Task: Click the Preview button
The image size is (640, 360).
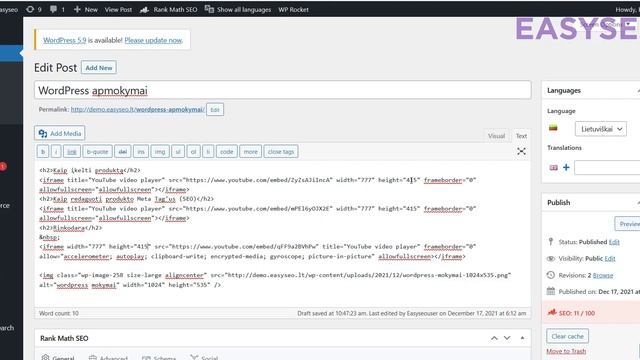Action: [x=628, y=224]
